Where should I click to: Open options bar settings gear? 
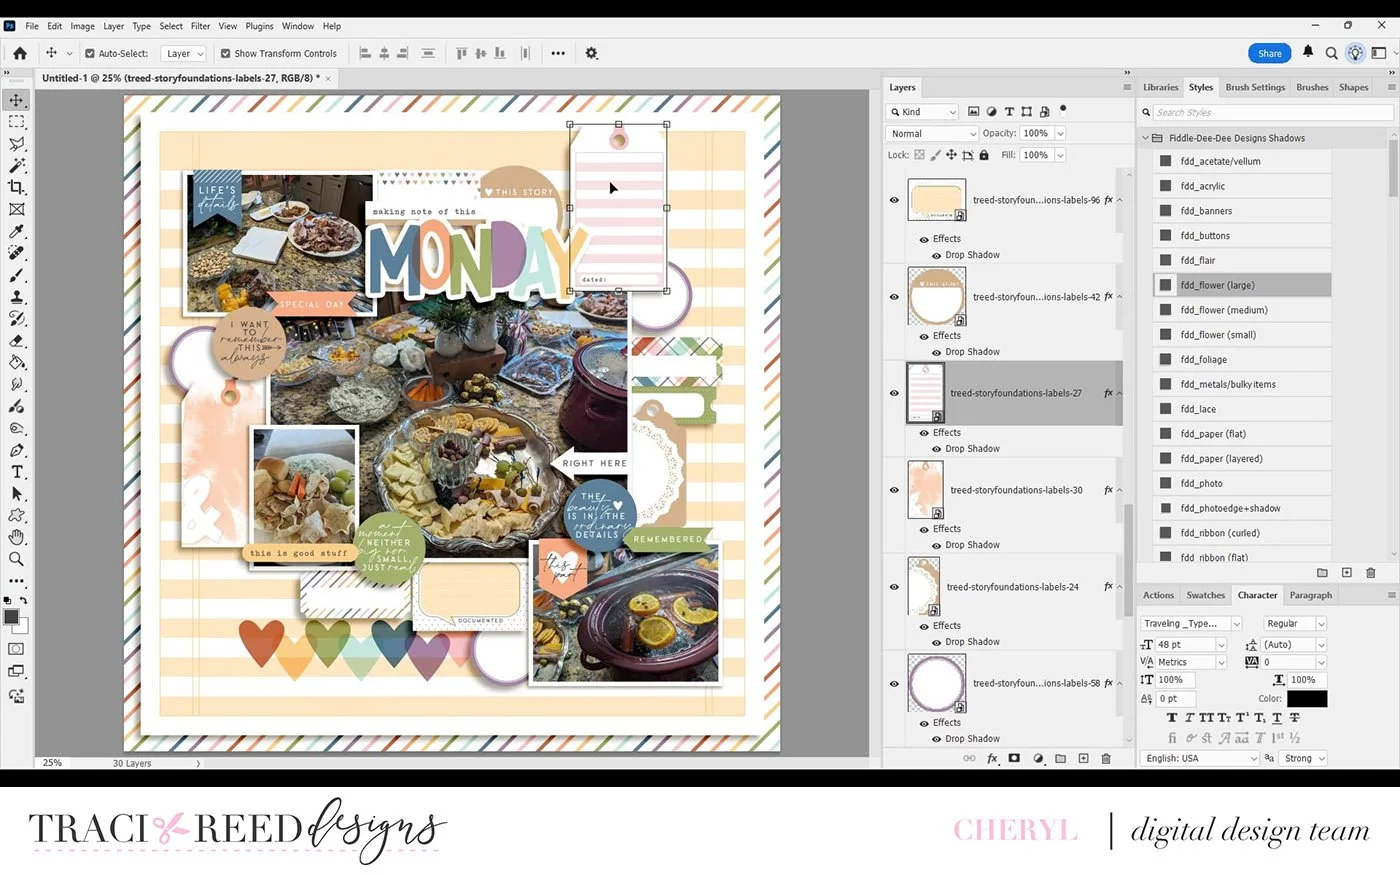click(591, 53)
